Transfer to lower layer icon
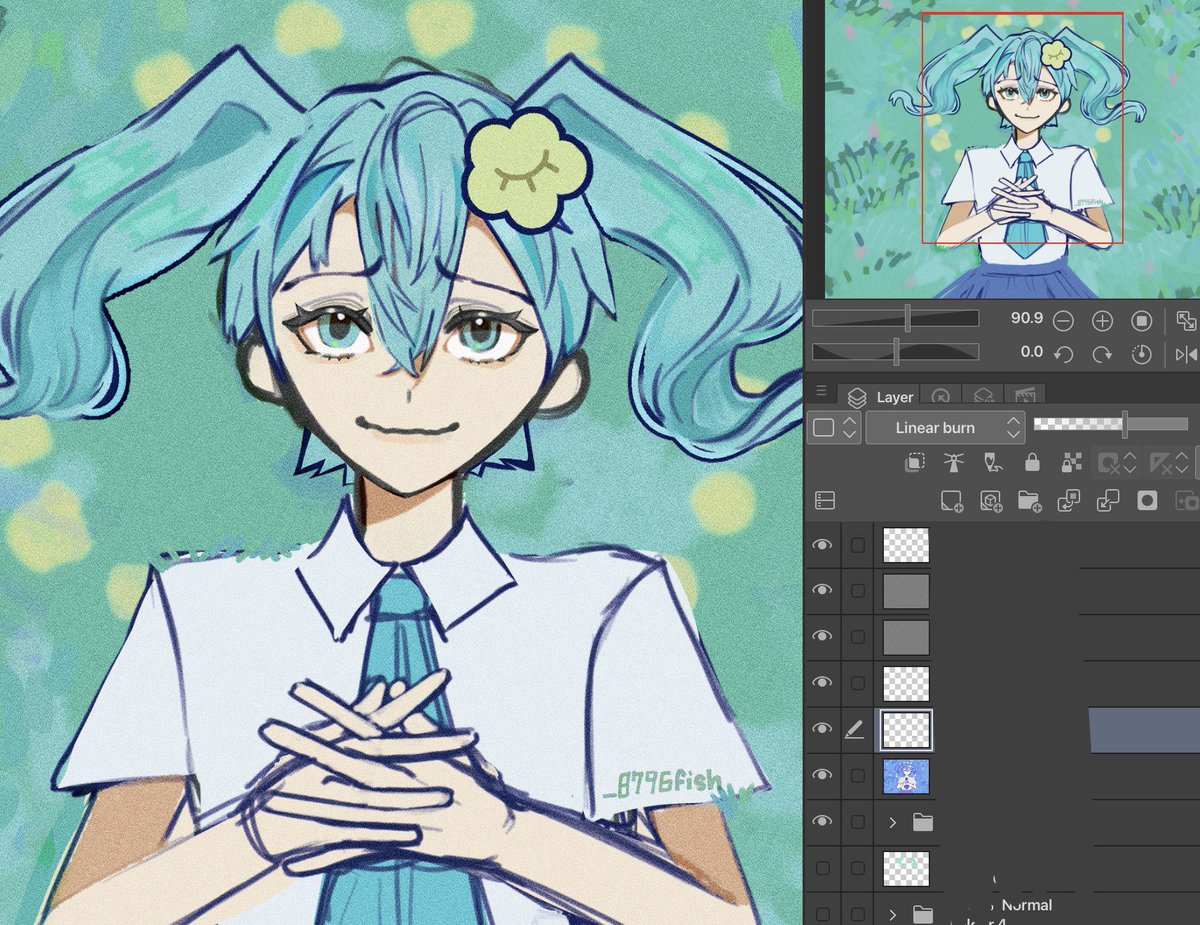 pyautogui.click(x=1069, y=501)
